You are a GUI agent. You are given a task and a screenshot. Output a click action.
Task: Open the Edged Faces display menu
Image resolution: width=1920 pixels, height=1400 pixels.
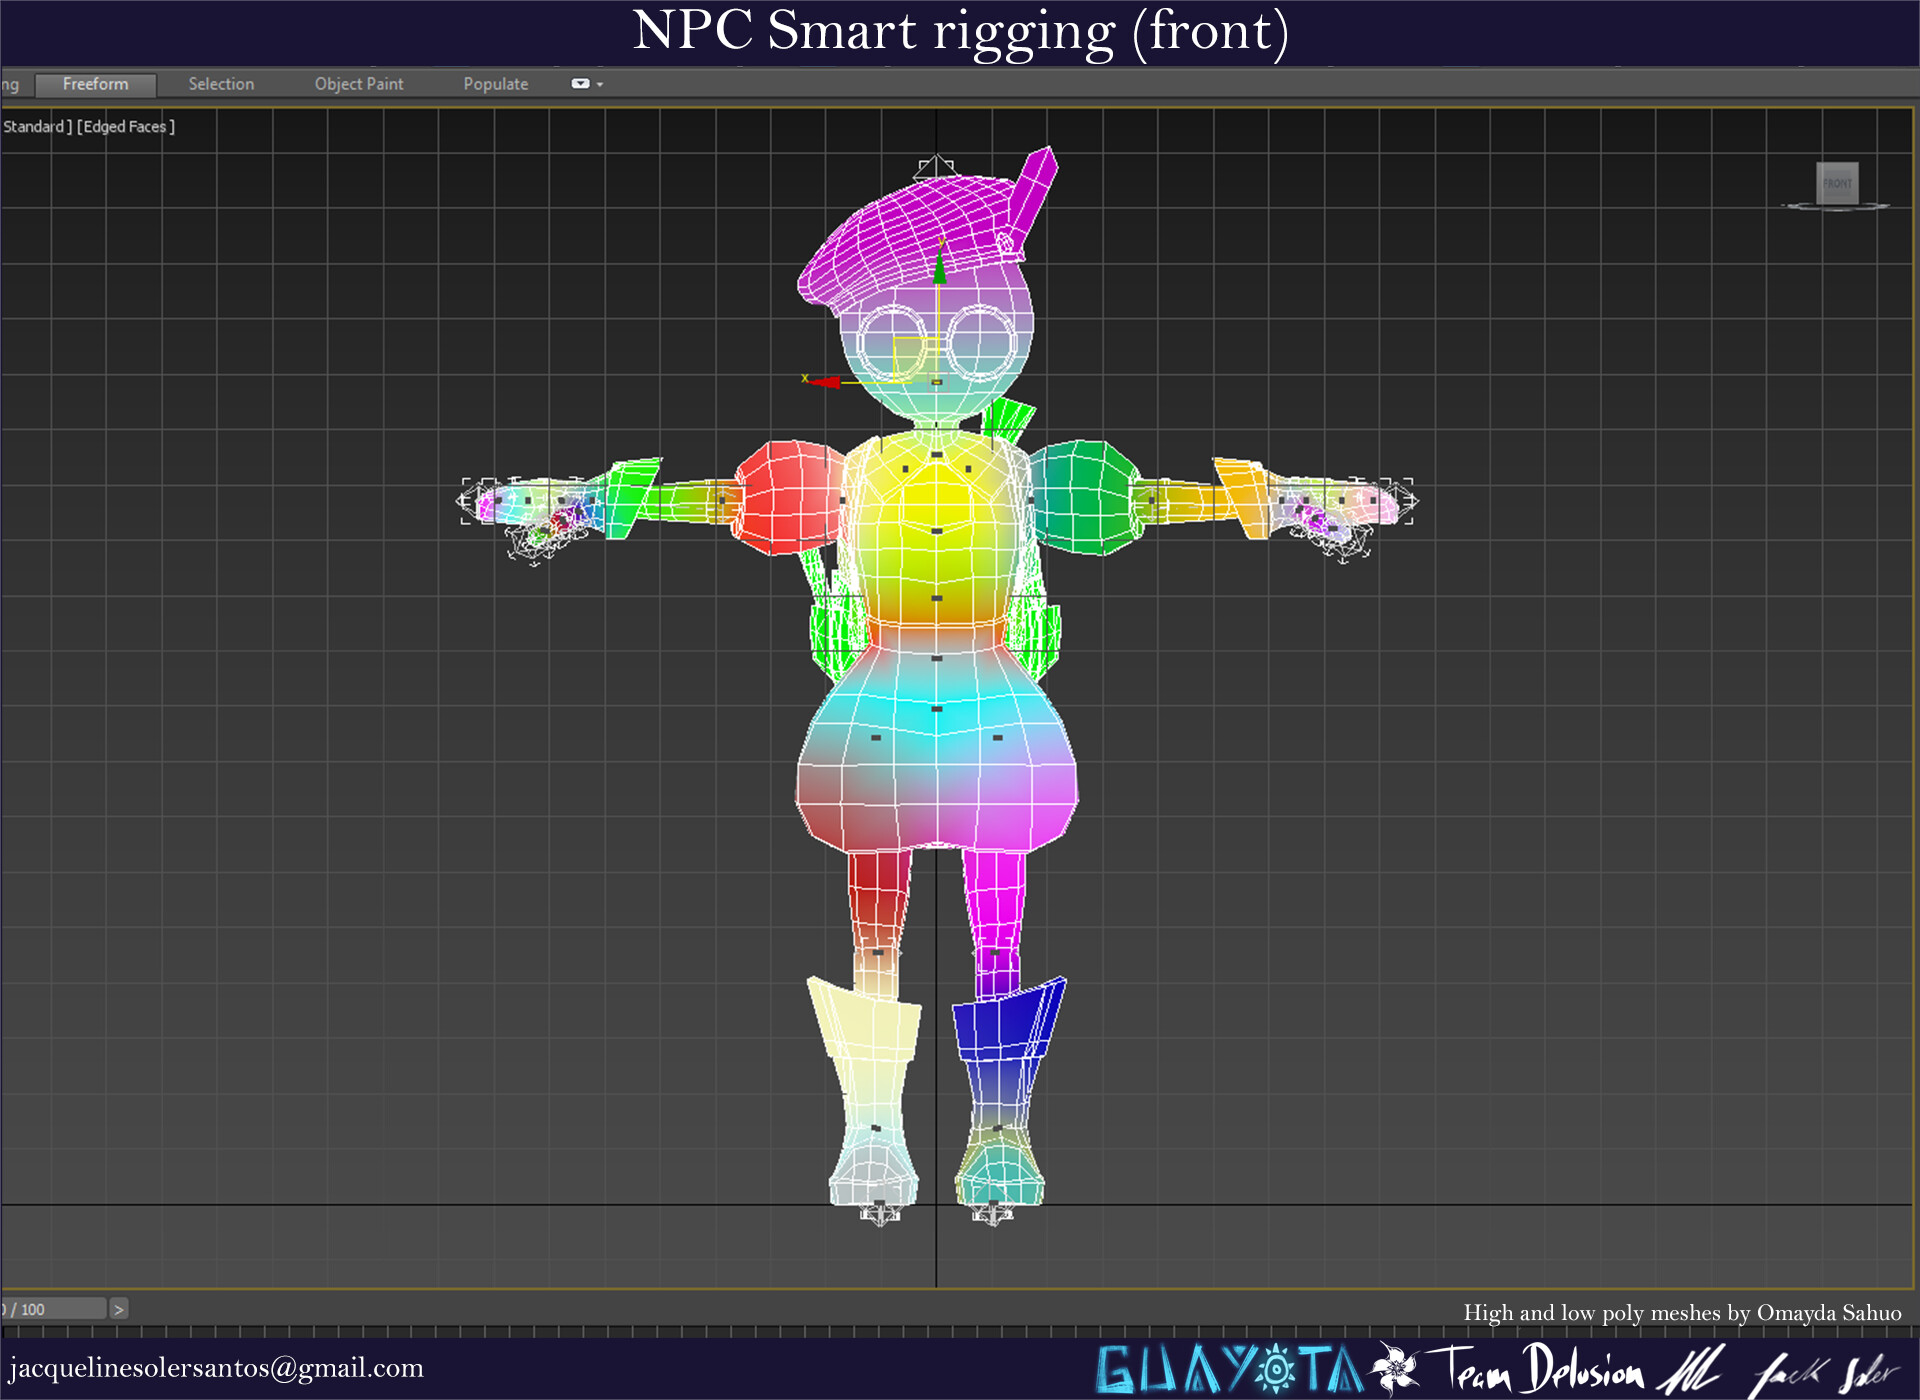[x=123, y=127]
